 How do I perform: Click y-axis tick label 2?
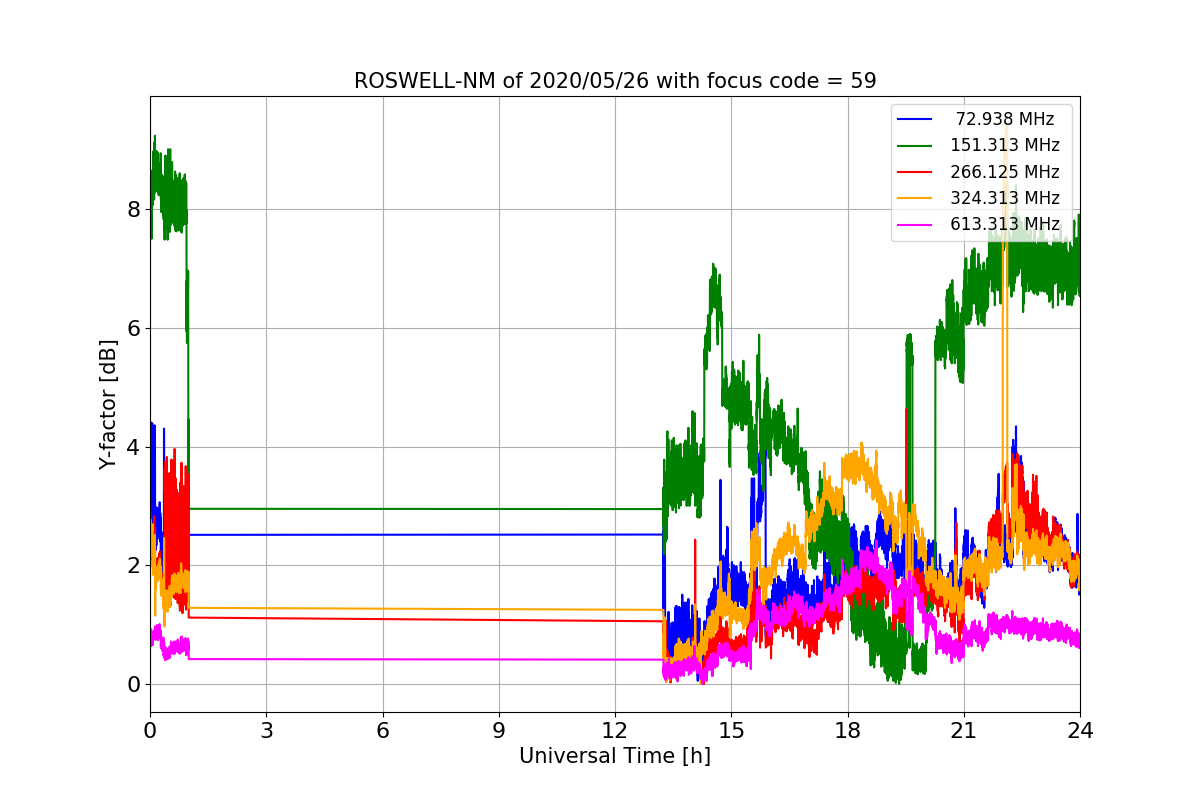point(133,566)
